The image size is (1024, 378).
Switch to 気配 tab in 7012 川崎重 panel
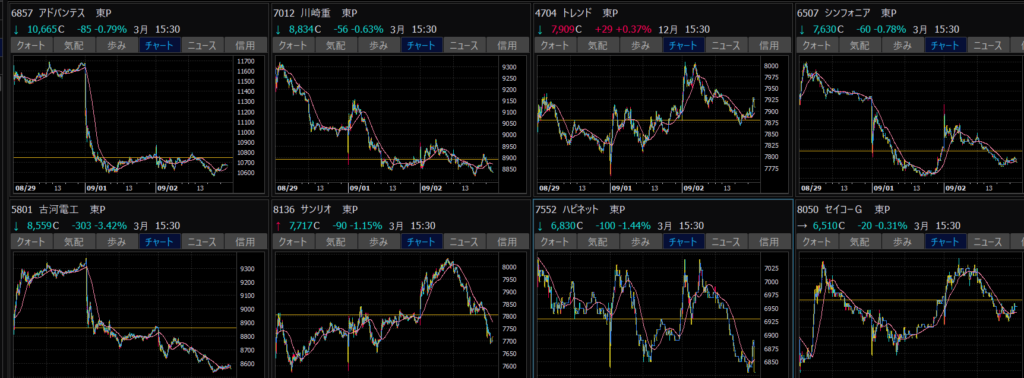[336, 45]
